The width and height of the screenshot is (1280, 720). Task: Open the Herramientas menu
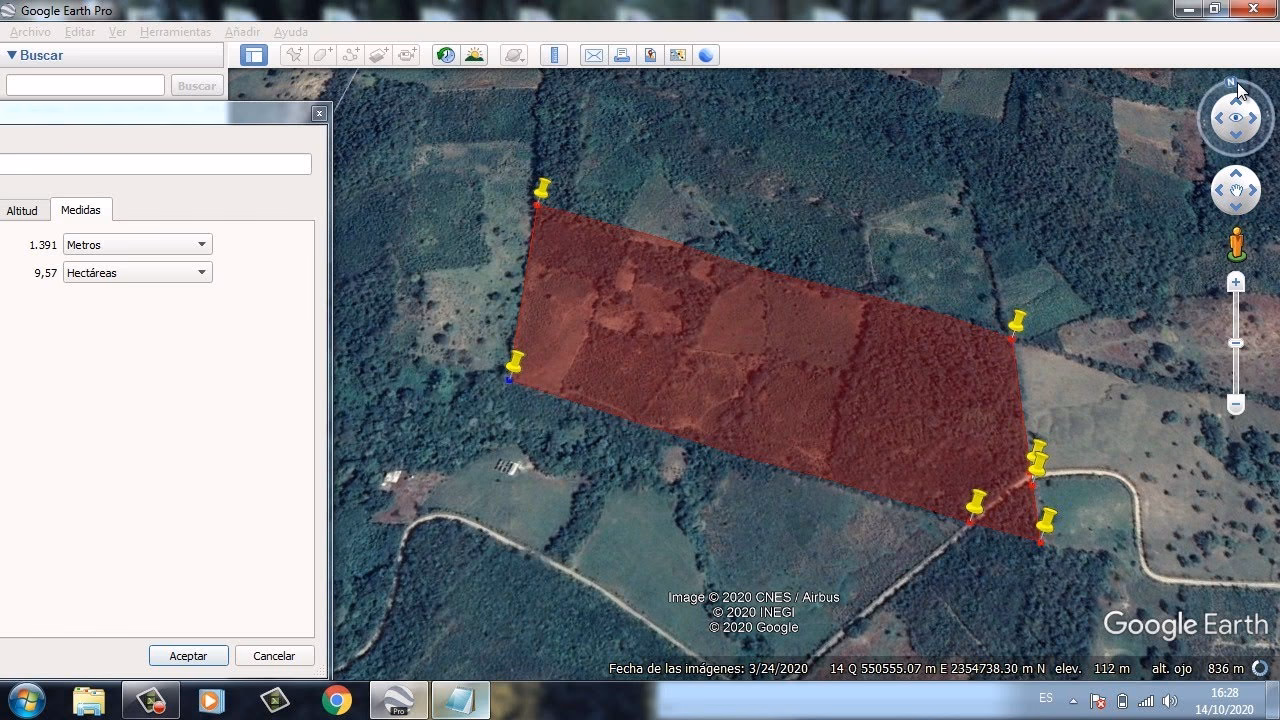pos(176,32)
